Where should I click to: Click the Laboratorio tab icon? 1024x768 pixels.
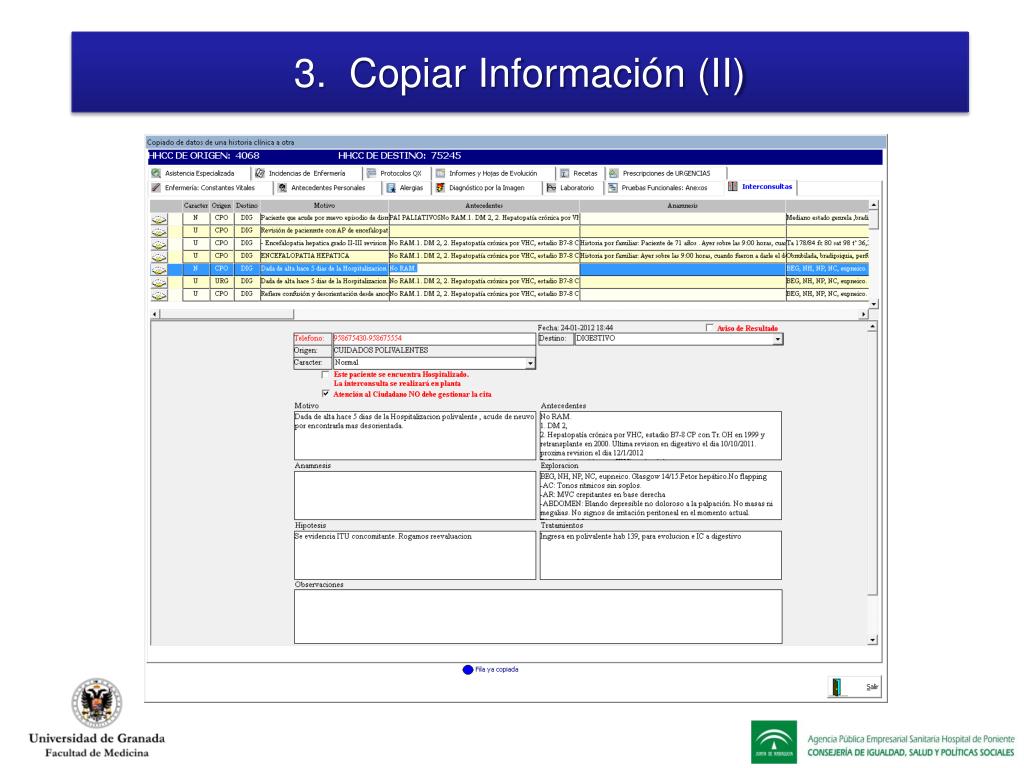(551, 187)
